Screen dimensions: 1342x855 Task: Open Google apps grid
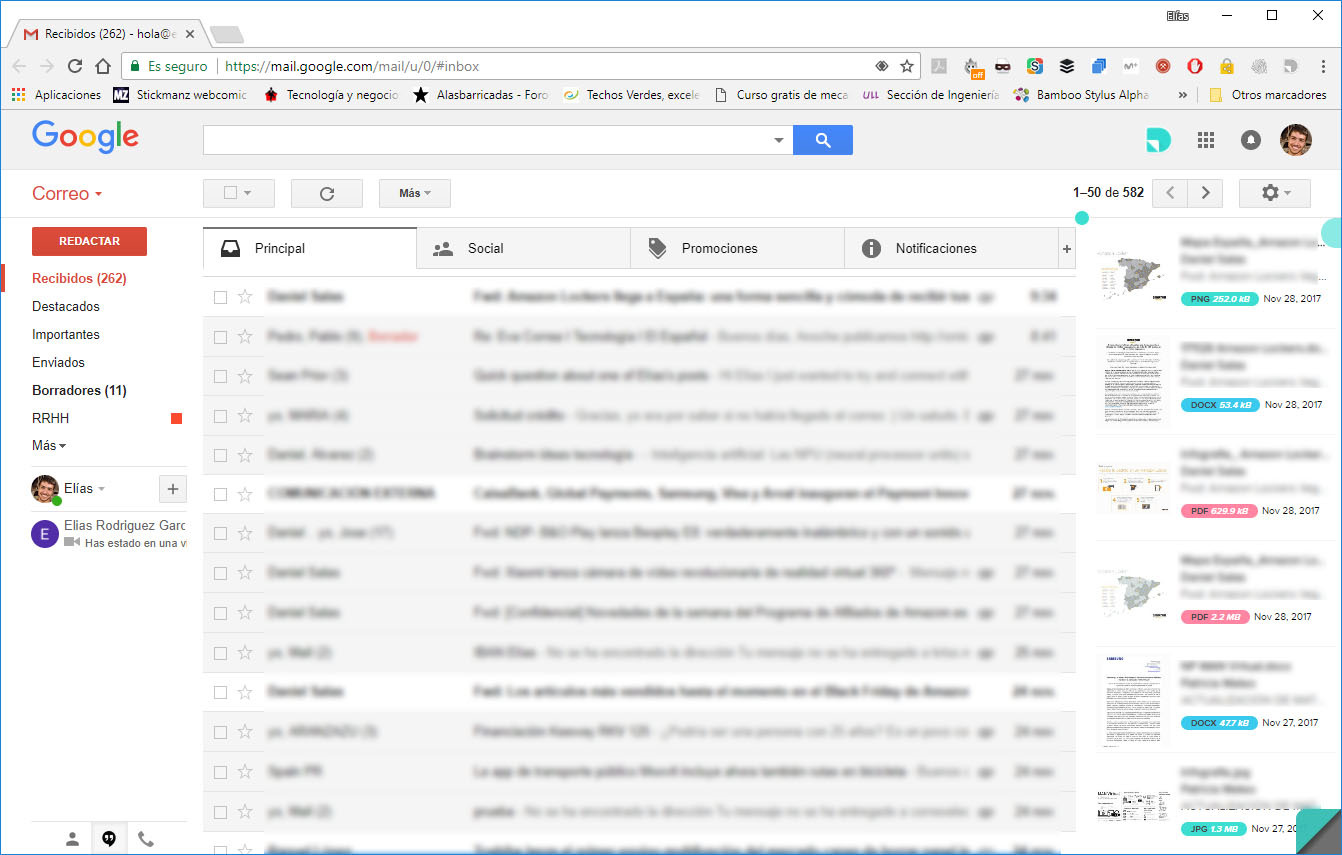pyautogui.click(x=1206, y=140)
